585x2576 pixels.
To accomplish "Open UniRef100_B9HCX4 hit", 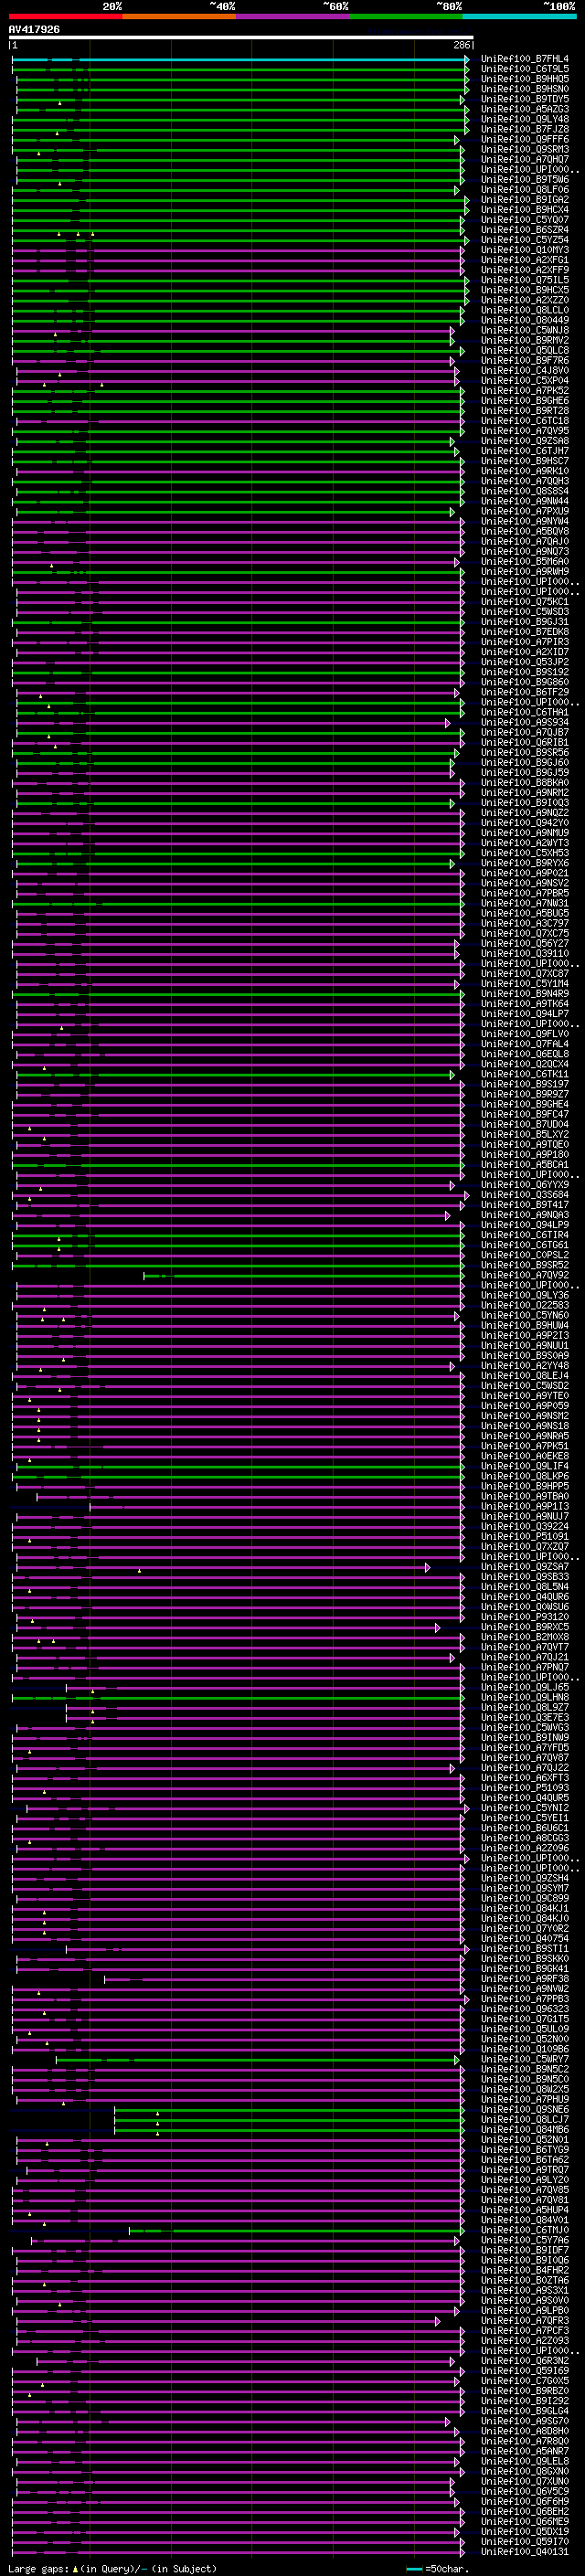I will point(525,210).
